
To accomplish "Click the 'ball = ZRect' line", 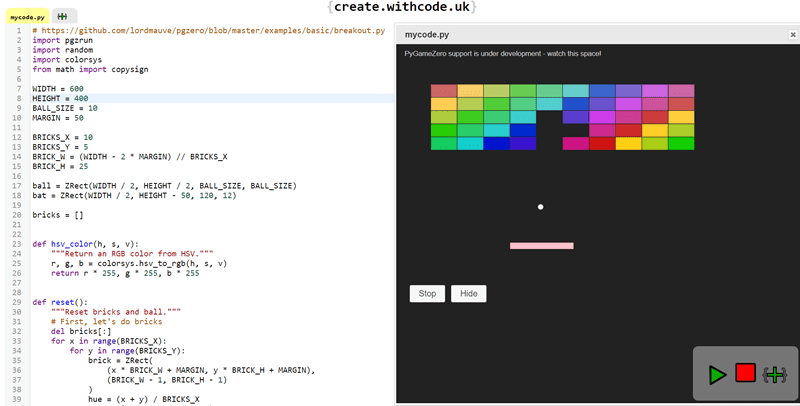I will coord(164,186).
